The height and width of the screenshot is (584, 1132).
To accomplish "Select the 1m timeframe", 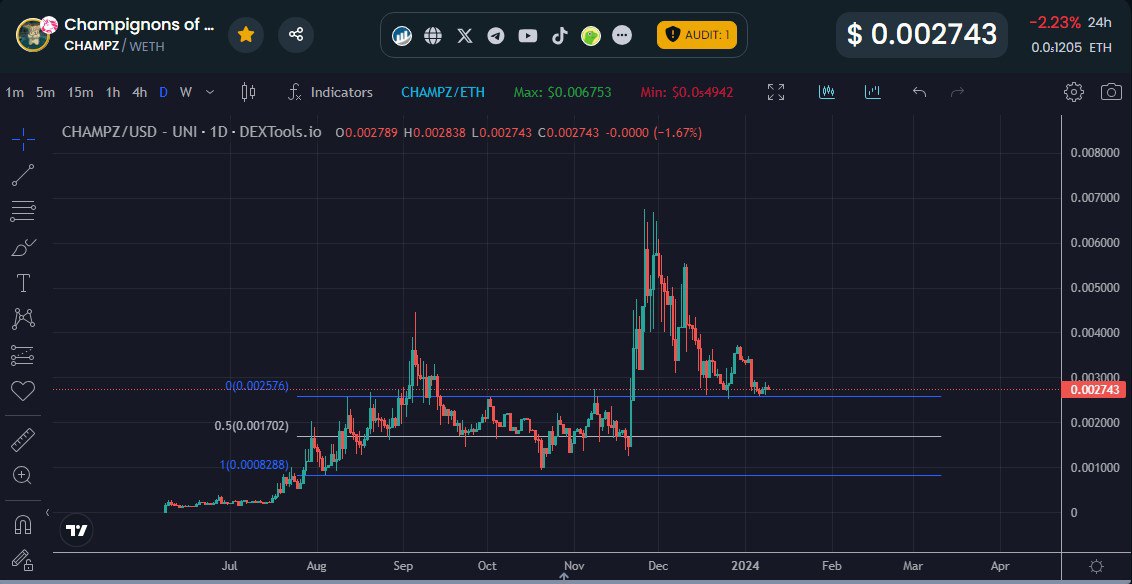I will pyautogui.click(x=14, y=92).
